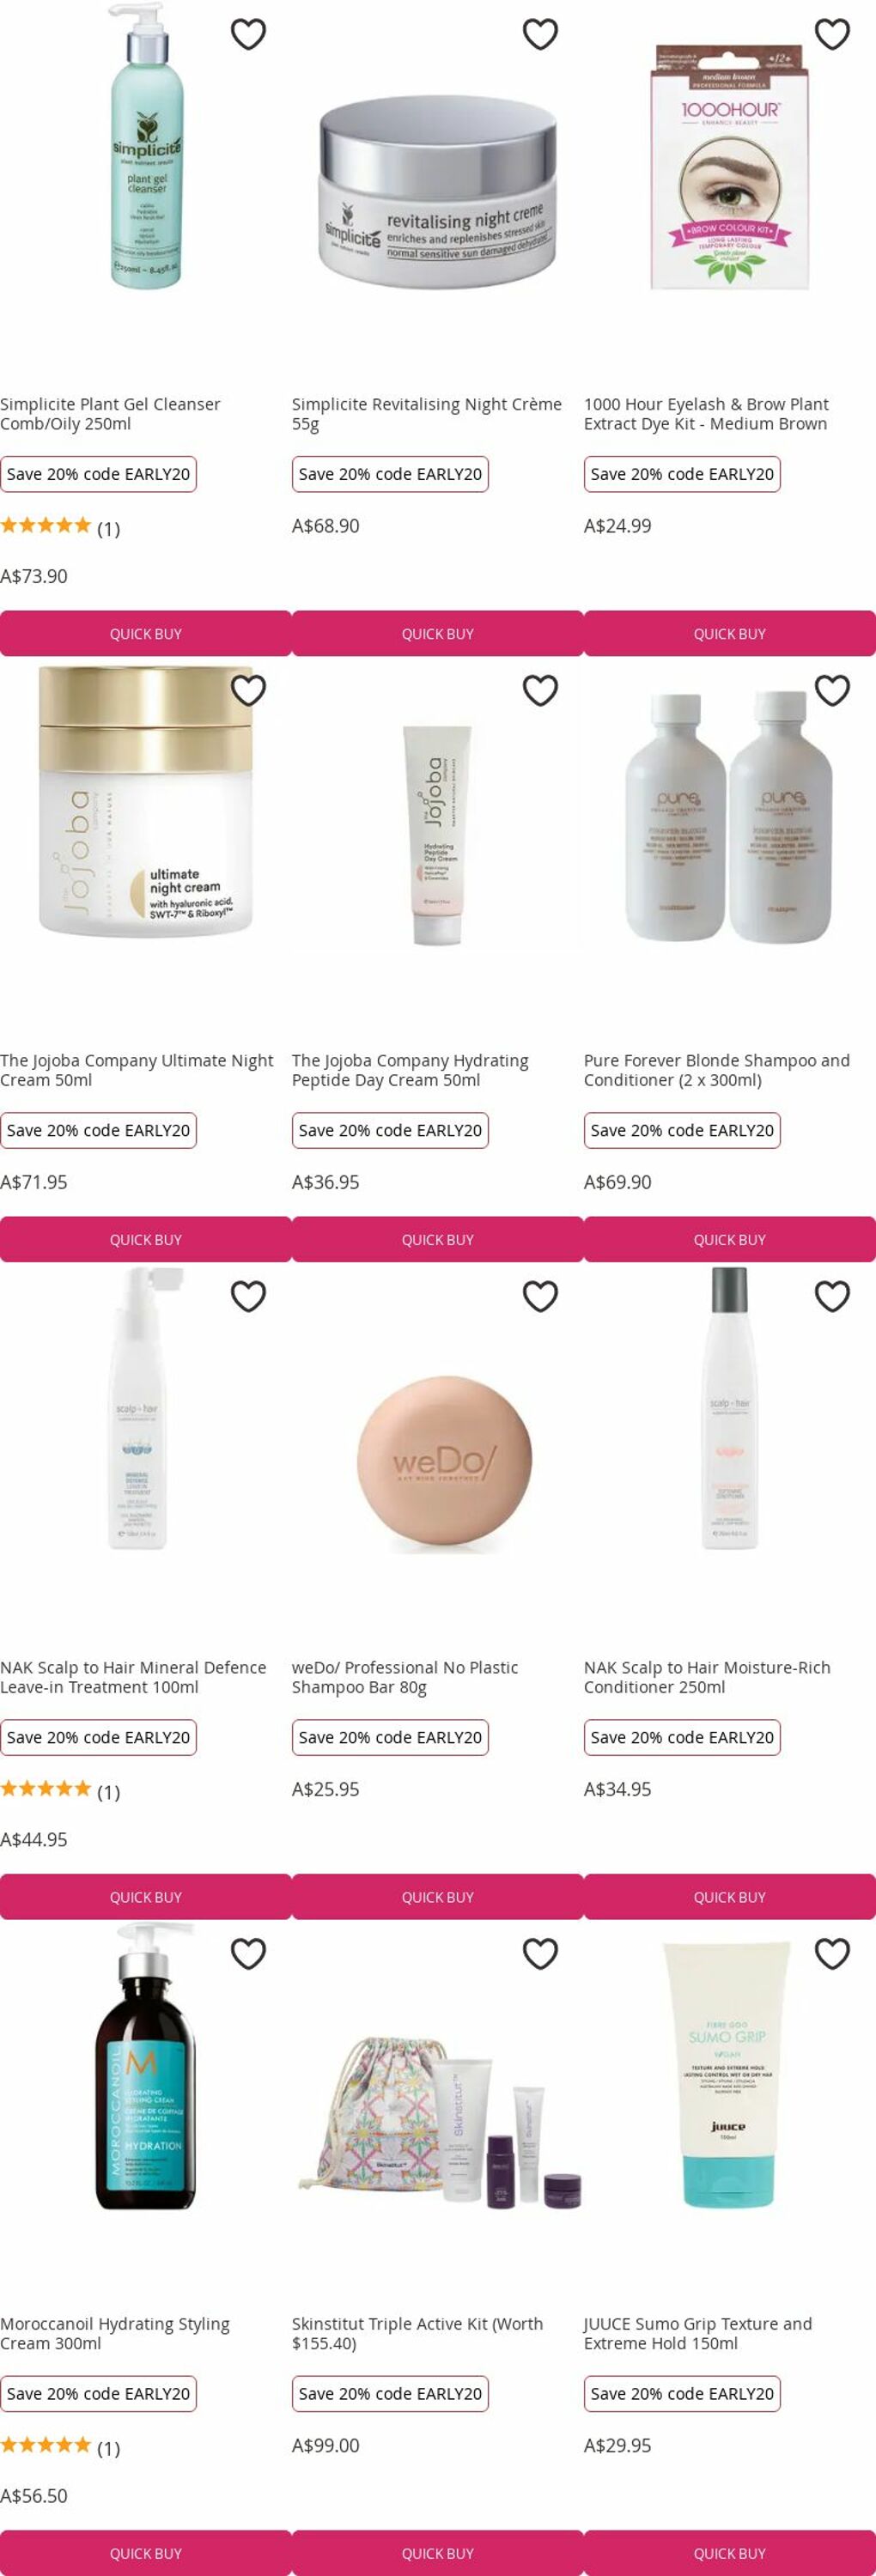
Task: Save Jojoba Hydrating Peptide Day Cream to wishlist
Action: point(540,690)
